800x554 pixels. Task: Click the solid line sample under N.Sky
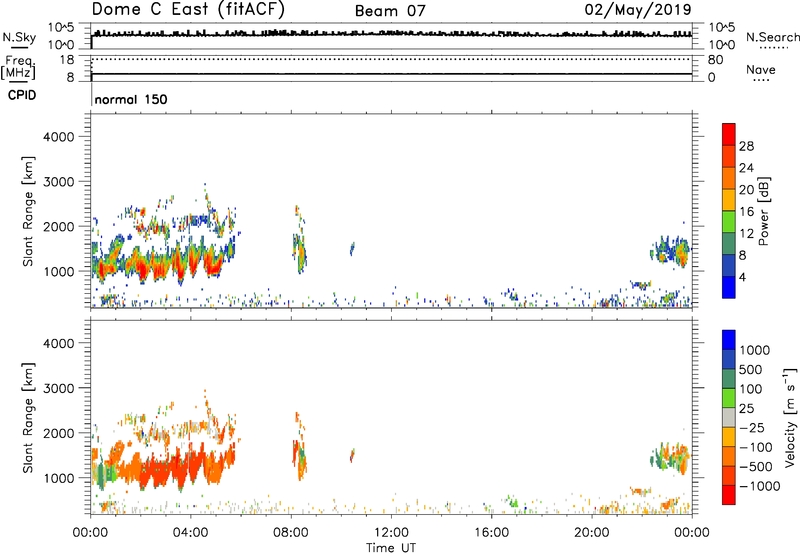coord(19,47)
